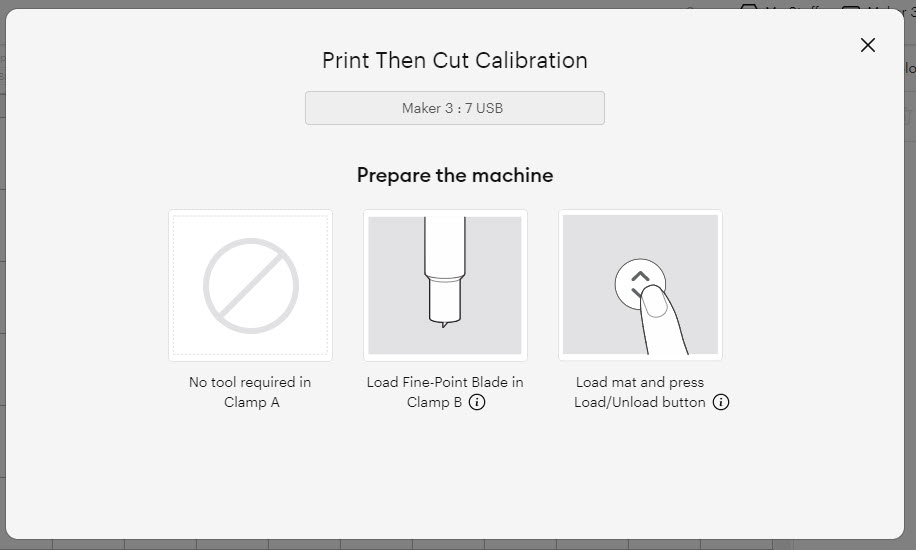Select the Maker 3 : 7 USB machine field

pyautogui.click(x=454, y=108)
